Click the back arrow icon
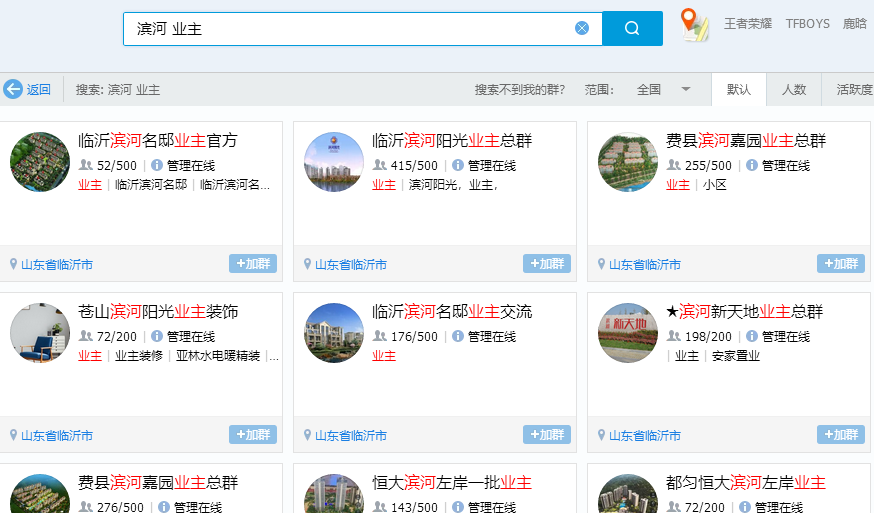This screenshot has height=513, width=874. click(13, 89)
